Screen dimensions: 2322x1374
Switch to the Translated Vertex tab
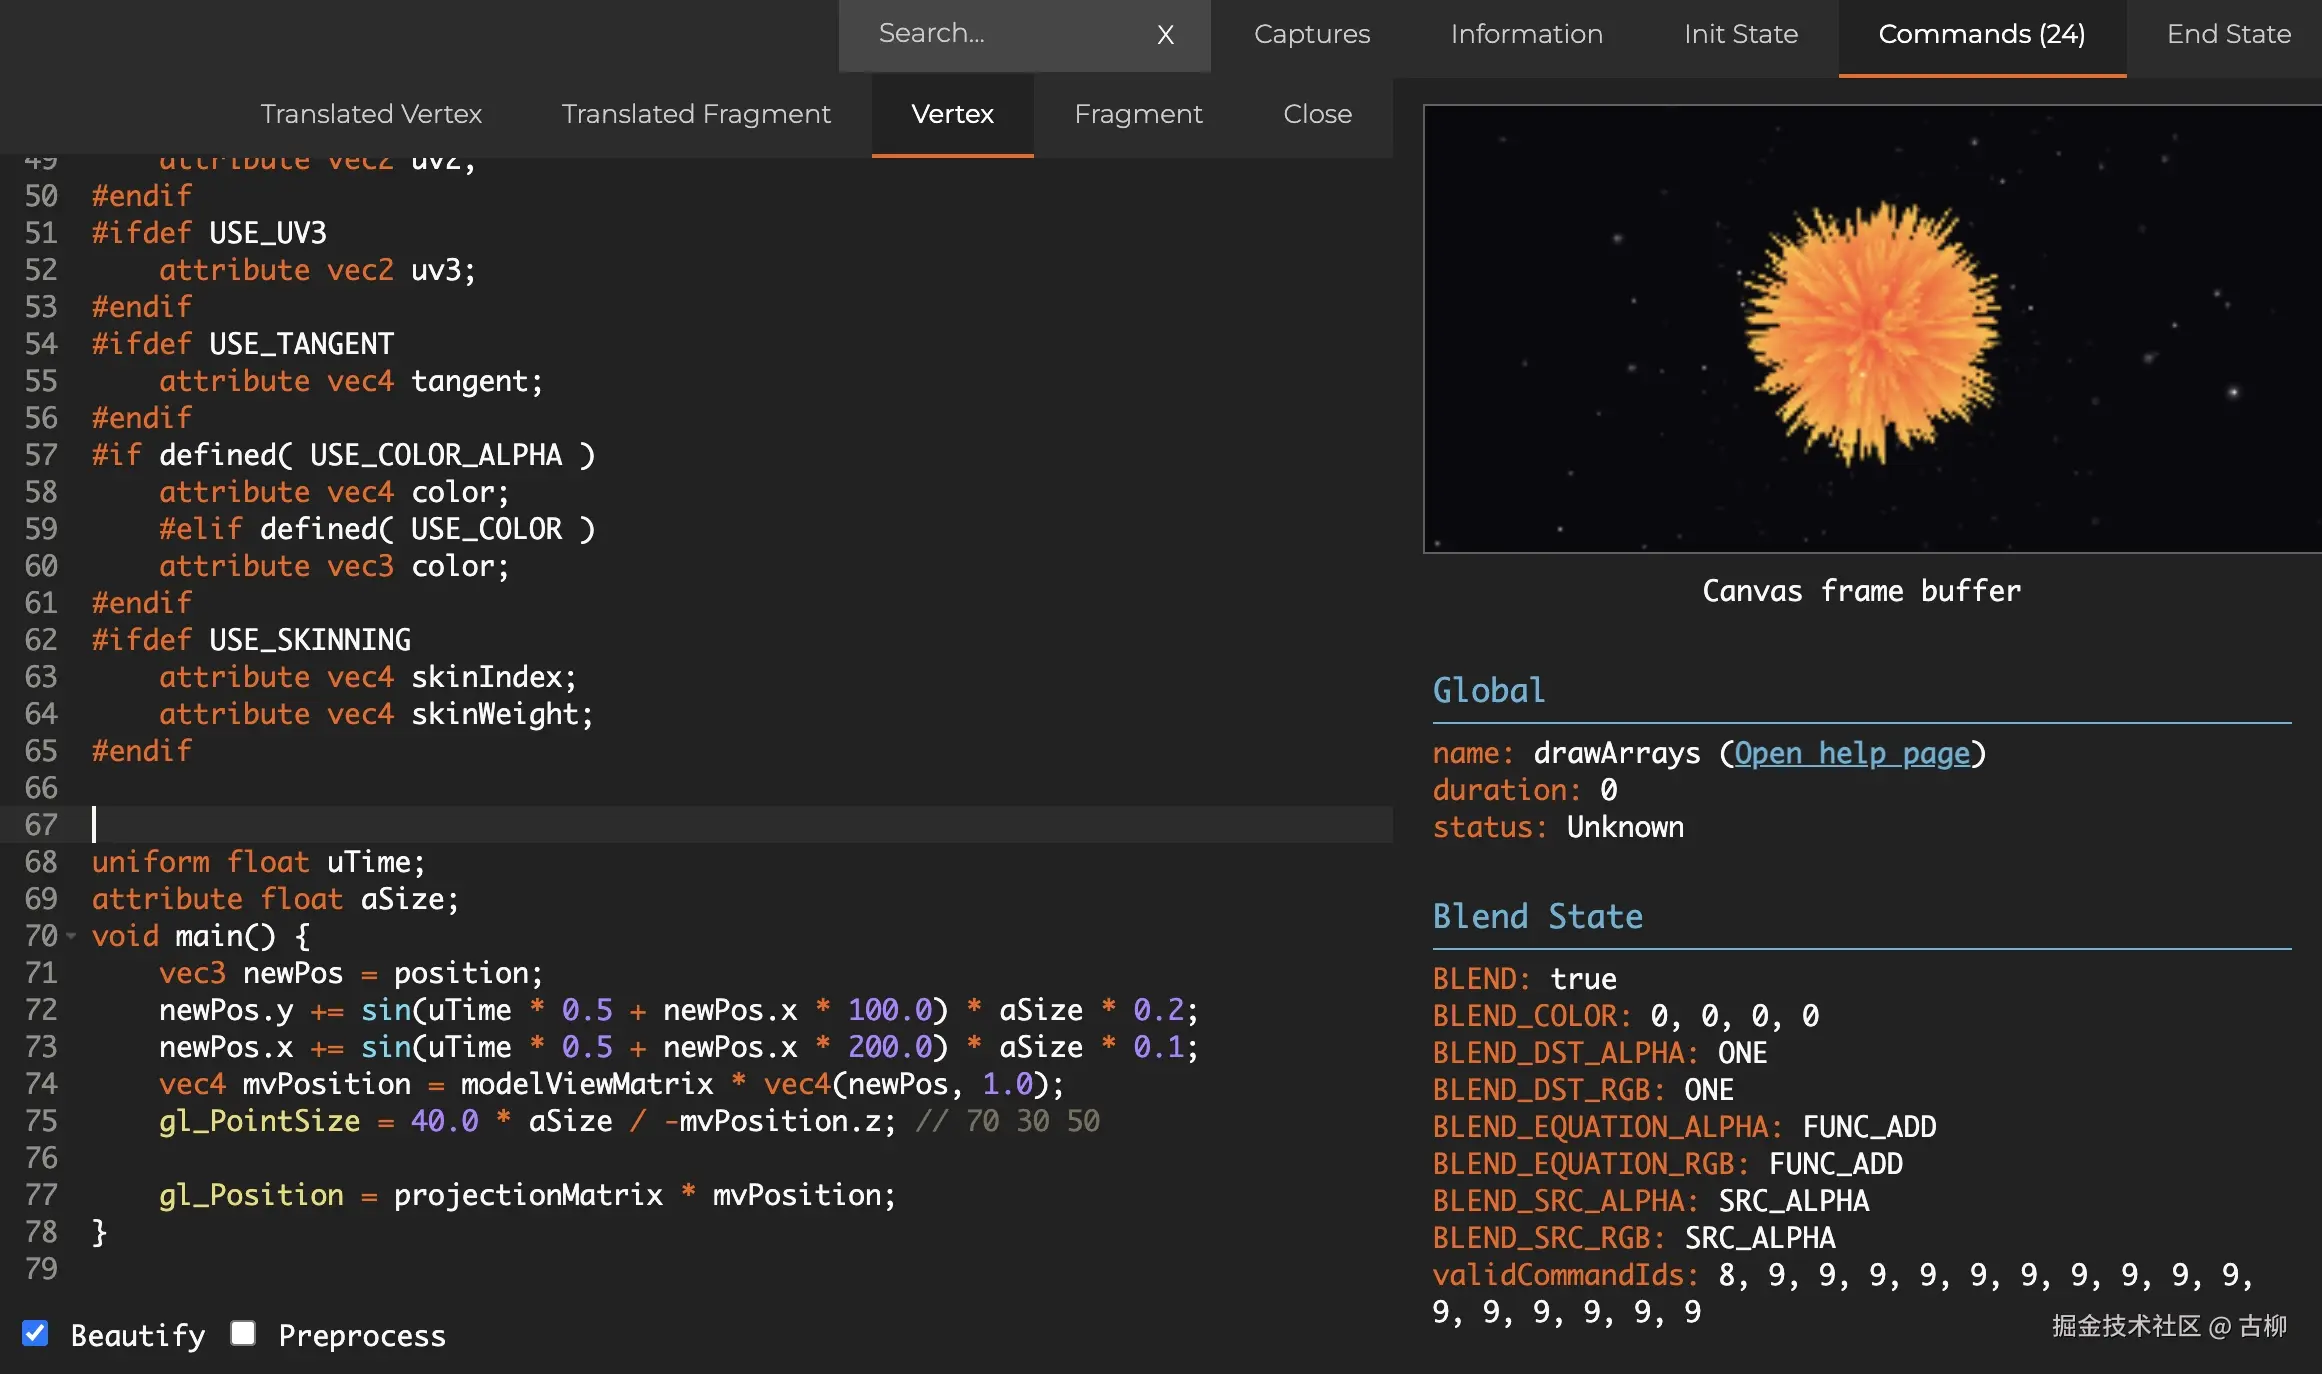(371, 114)
